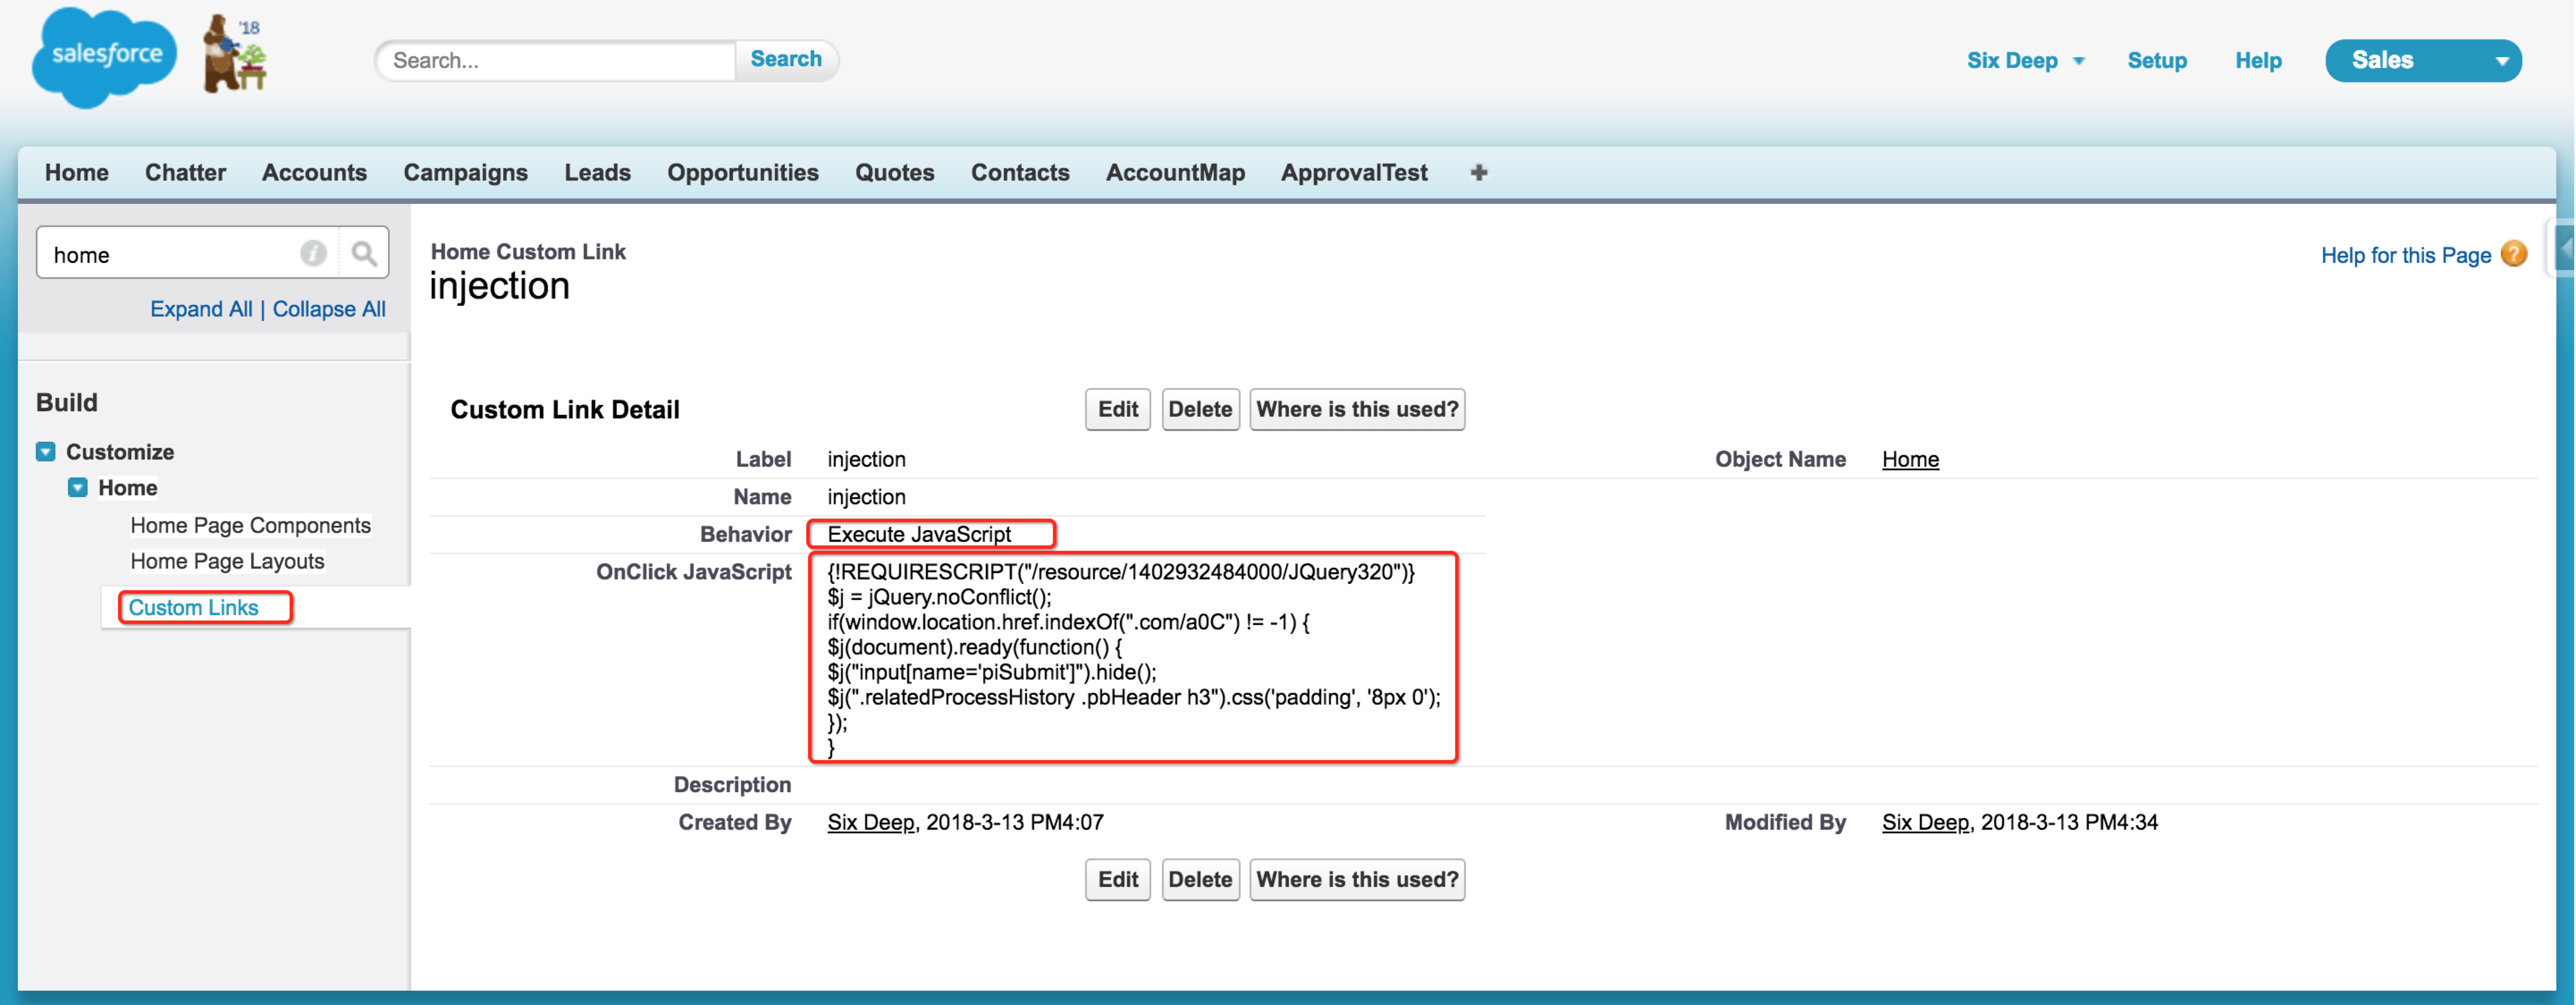Click the bottom Delete button
The height and width of the screenshot is (1005, 2576).
pyautogui.click(x=1200, y=879)
